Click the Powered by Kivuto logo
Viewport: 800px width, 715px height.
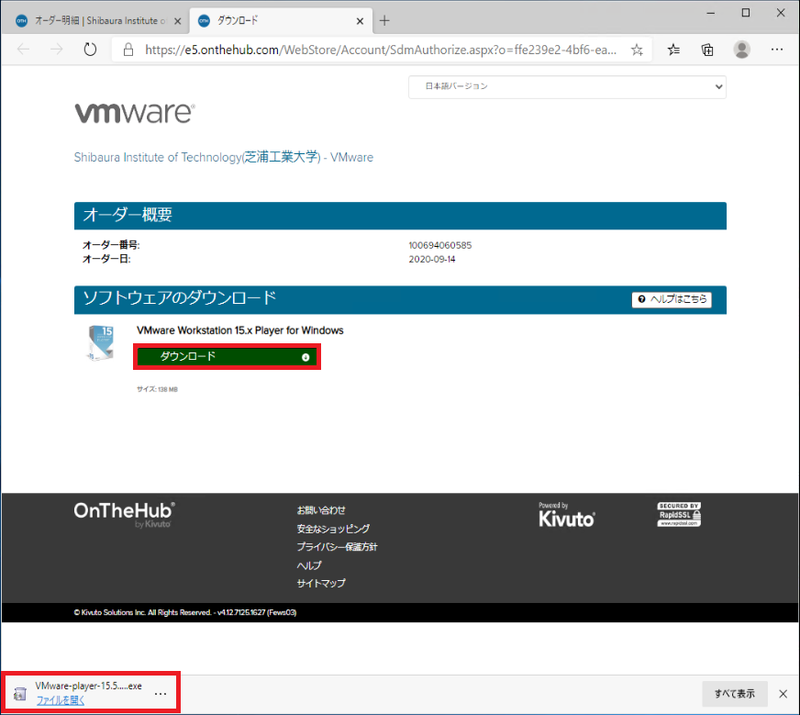click(x=566, y=514)
